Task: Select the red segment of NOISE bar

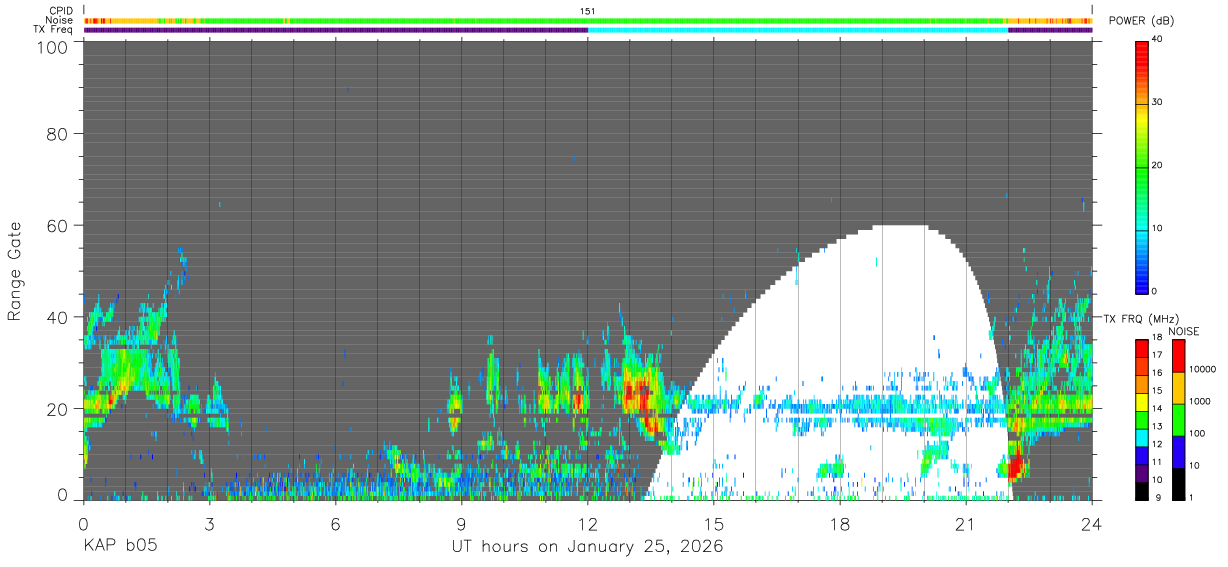Action: [1178, 356]
